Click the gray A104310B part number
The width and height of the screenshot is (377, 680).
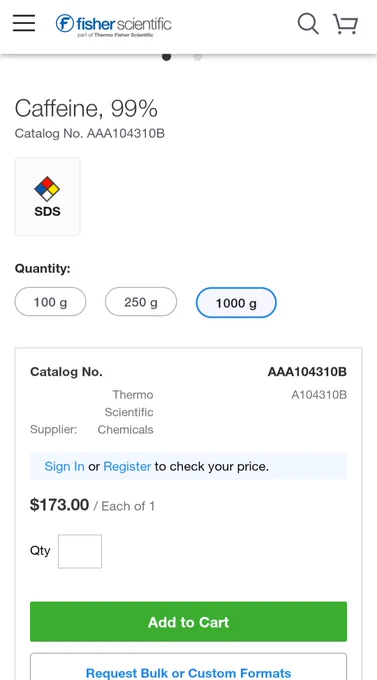[319, 395]
